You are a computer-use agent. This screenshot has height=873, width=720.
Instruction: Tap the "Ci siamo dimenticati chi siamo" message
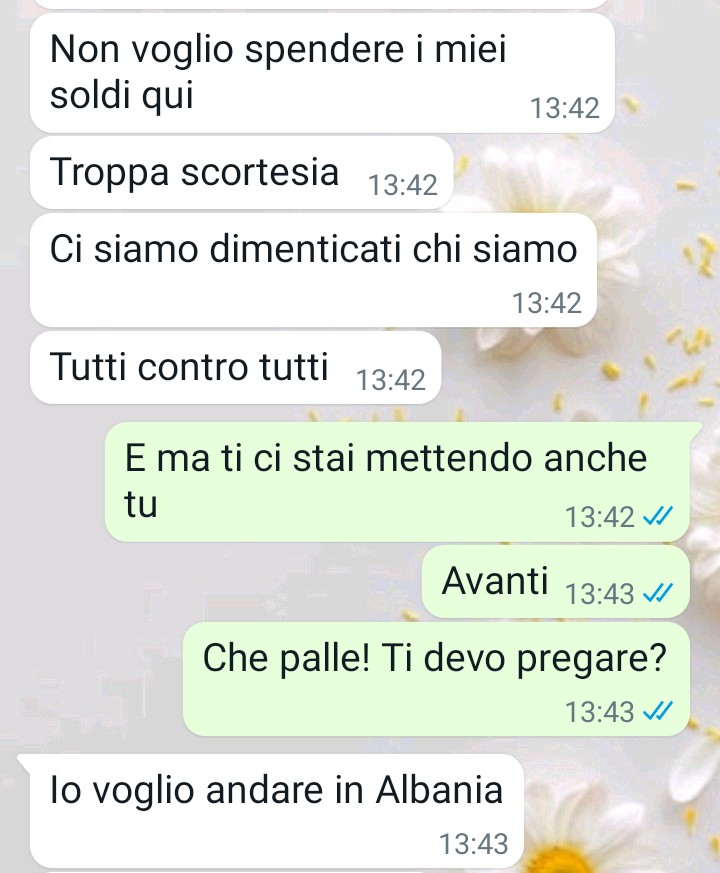click(313, 270)
